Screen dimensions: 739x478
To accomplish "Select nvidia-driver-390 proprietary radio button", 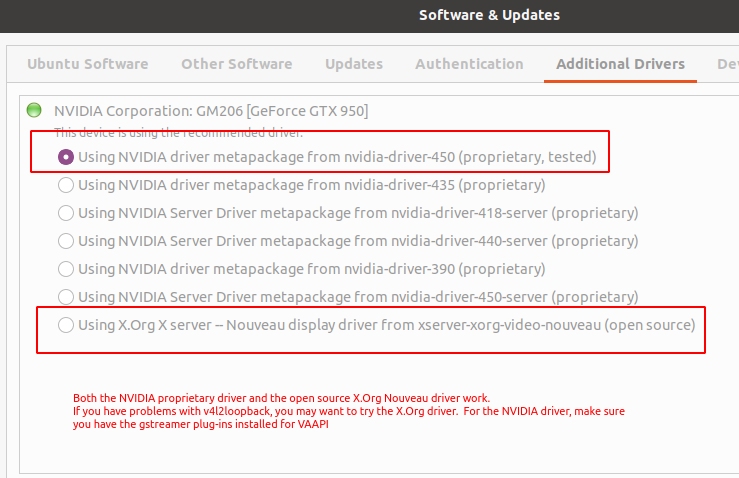I will point(66,269).
